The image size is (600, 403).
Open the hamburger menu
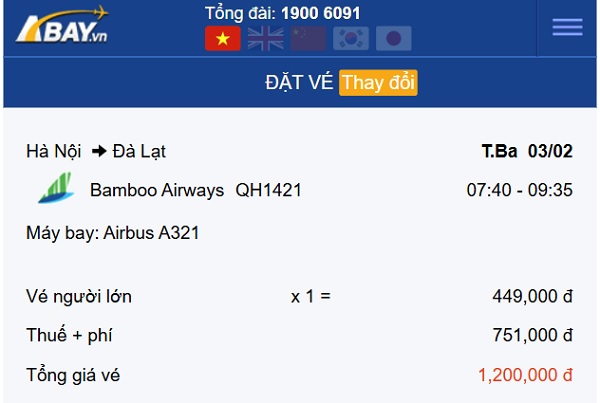tap(567, 27)
